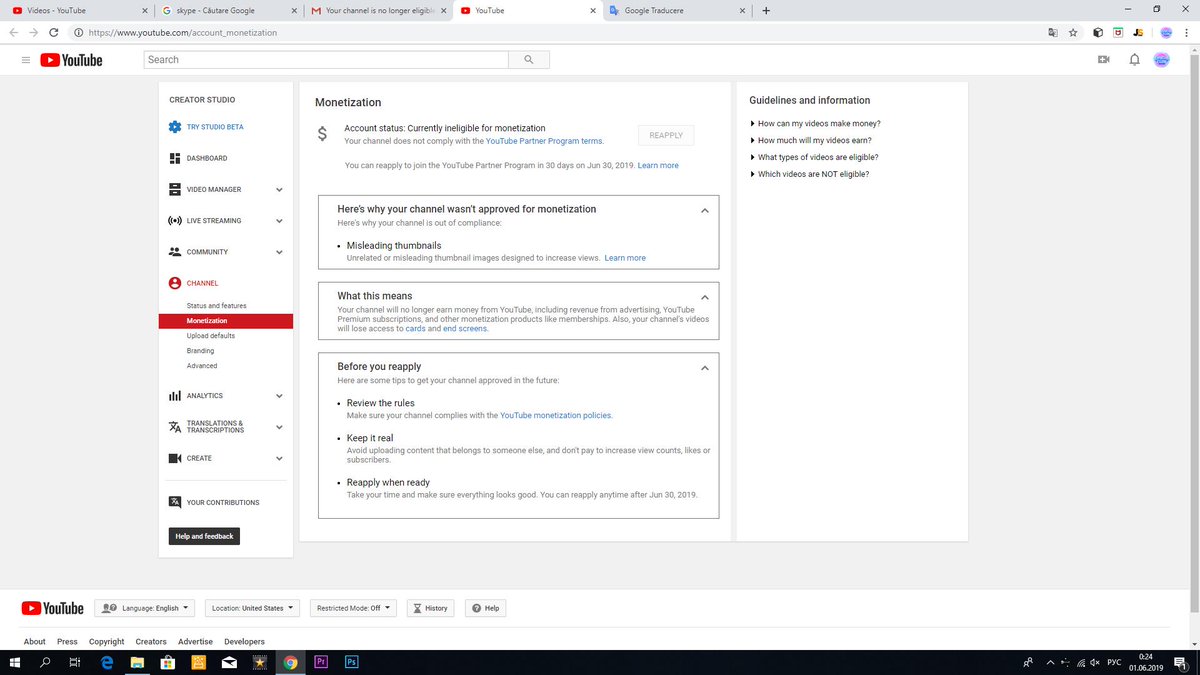
Task: Click the History button in footer
Action: coord(431,608)
